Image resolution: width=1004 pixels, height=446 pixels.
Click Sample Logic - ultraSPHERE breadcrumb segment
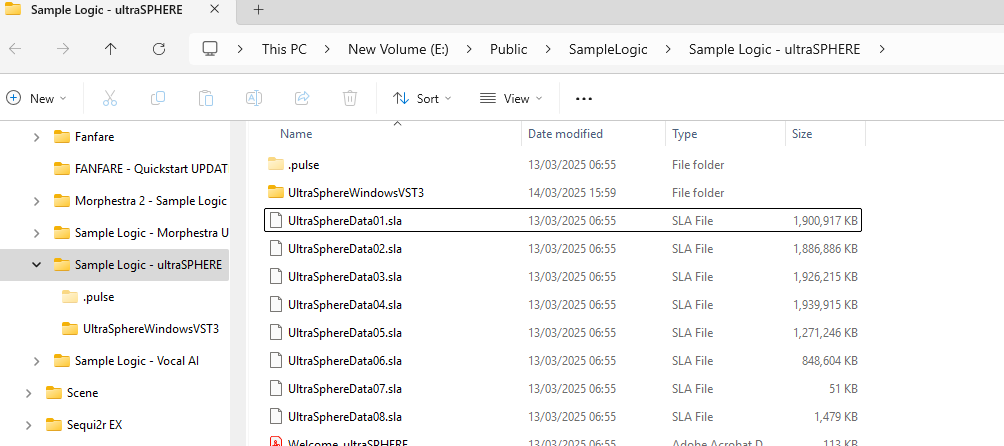774,49
